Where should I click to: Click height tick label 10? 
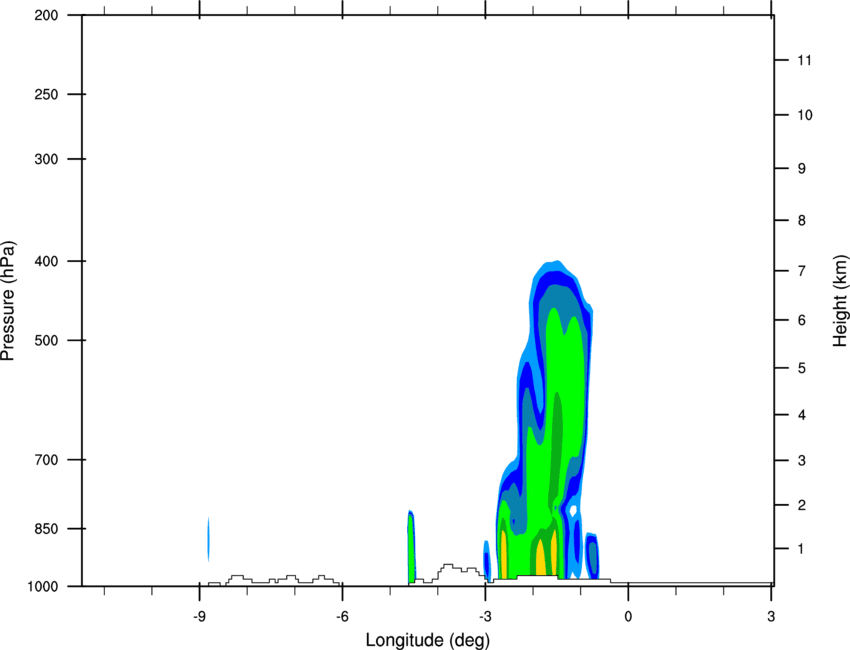click(x=805, y=115)
